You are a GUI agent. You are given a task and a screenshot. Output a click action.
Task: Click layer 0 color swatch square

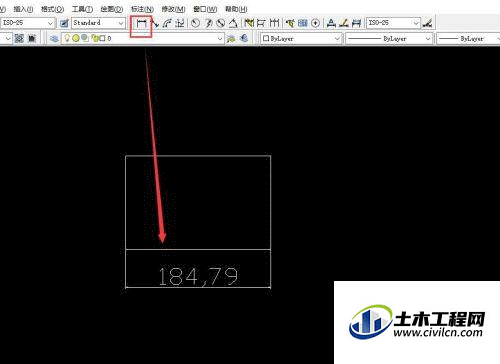[103, 39]
